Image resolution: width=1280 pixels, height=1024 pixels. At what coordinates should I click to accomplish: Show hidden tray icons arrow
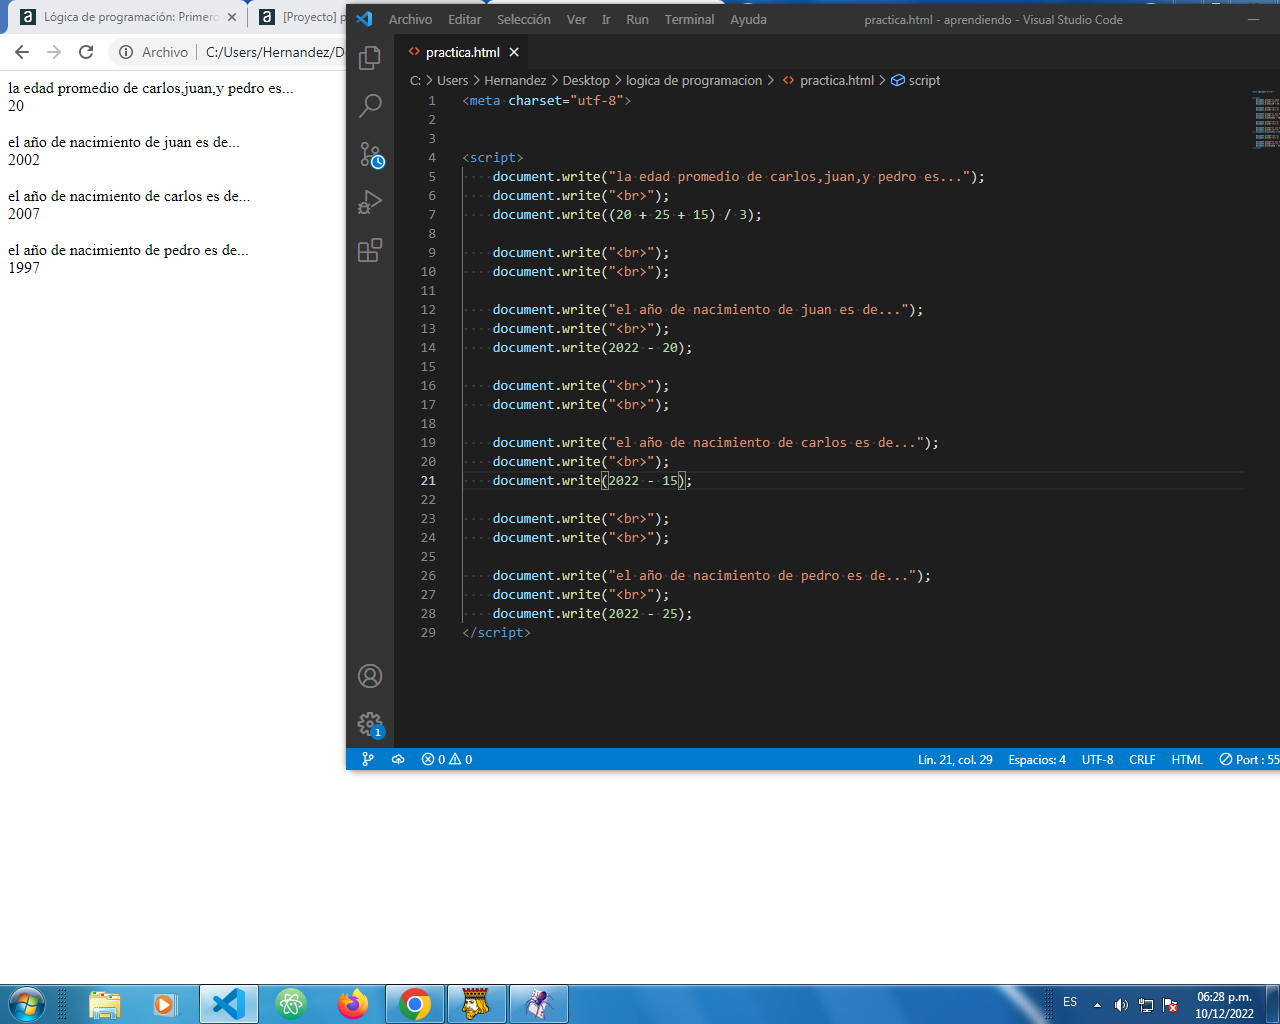(1097, 1005)
